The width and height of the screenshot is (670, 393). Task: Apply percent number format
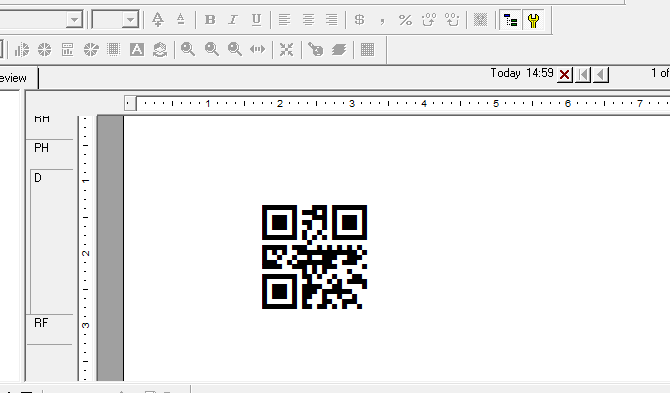[x=405, y=20]
